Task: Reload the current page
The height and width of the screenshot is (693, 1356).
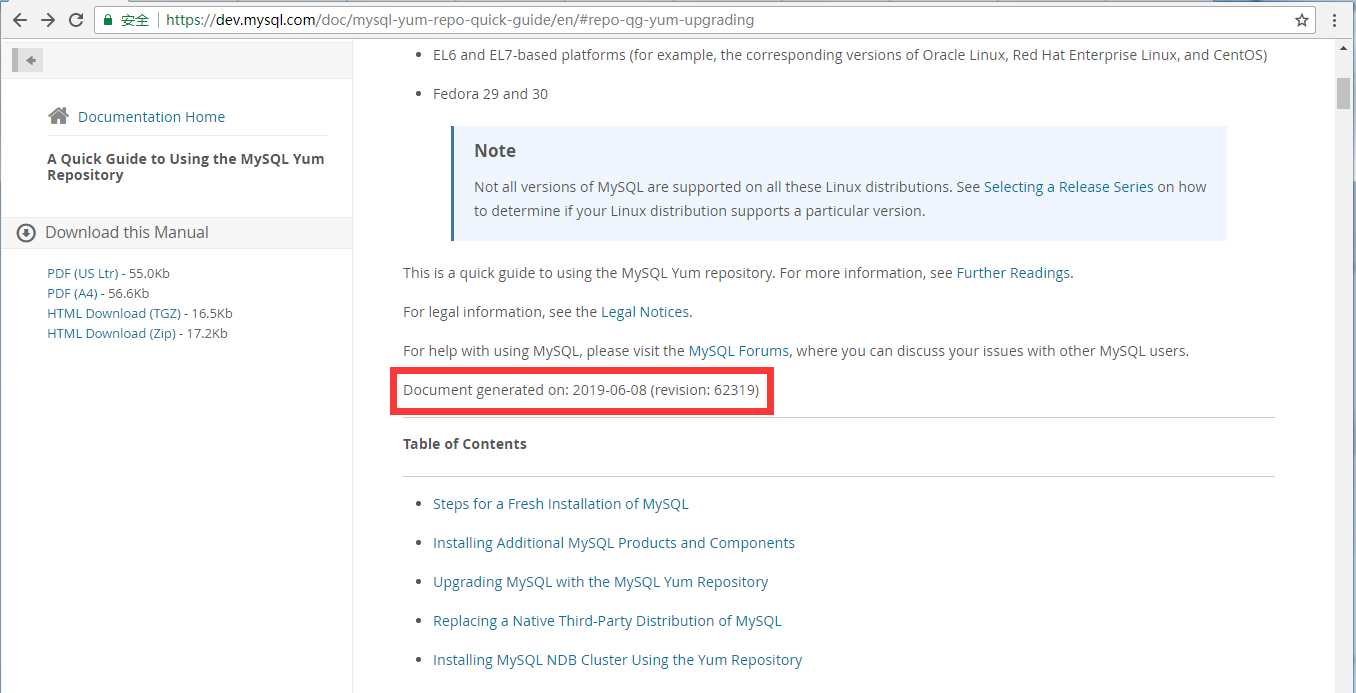Action: tap(76, 20)
